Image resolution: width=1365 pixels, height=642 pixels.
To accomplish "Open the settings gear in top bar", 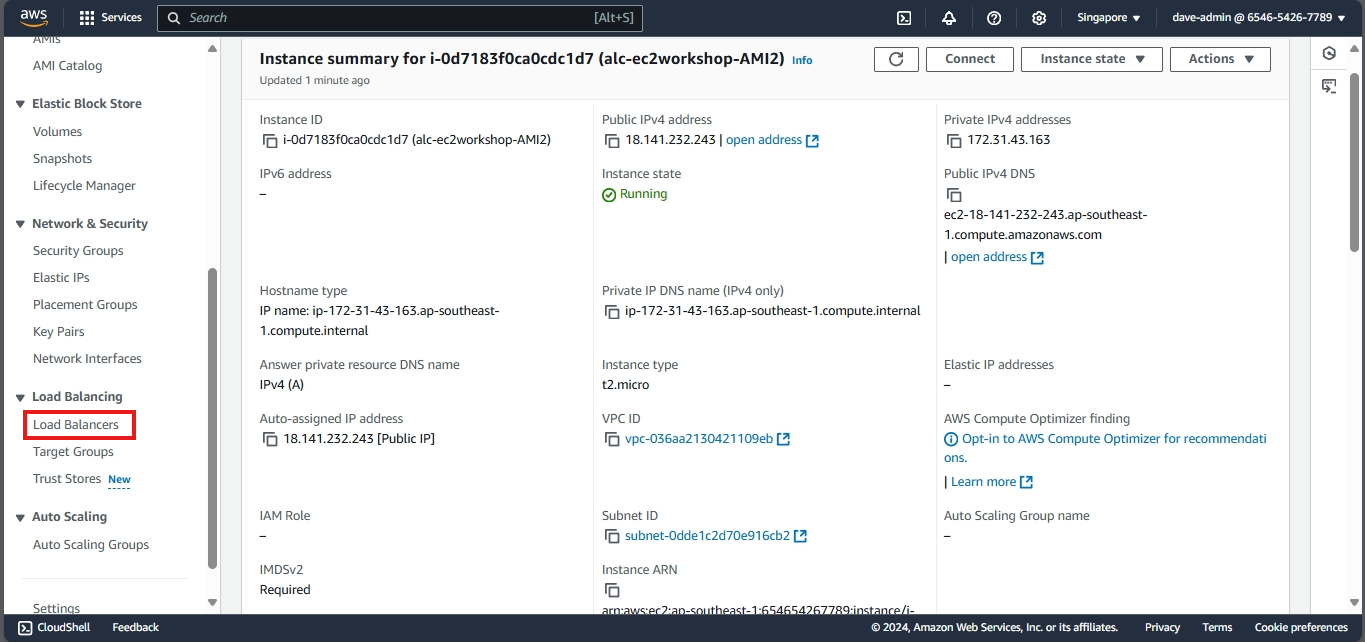I will coord(1039,18).
